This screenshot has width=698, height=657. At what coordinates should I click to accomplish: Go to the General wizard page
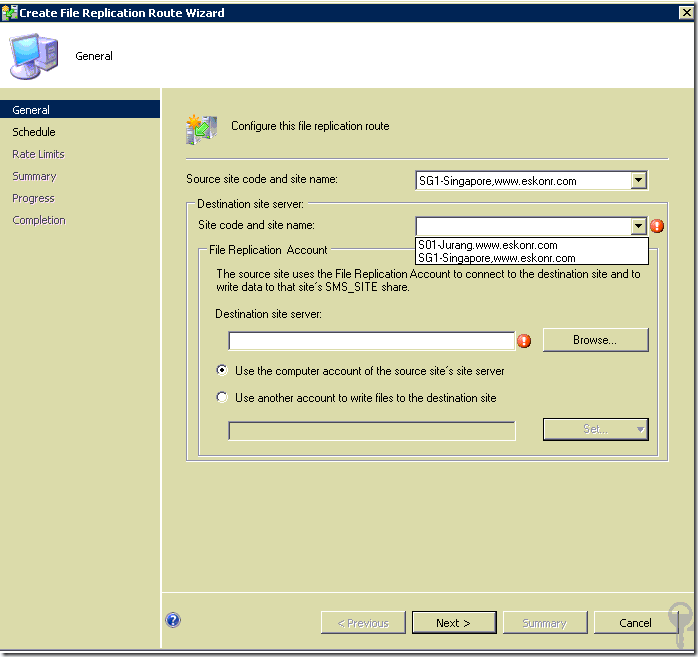point(80,110)
